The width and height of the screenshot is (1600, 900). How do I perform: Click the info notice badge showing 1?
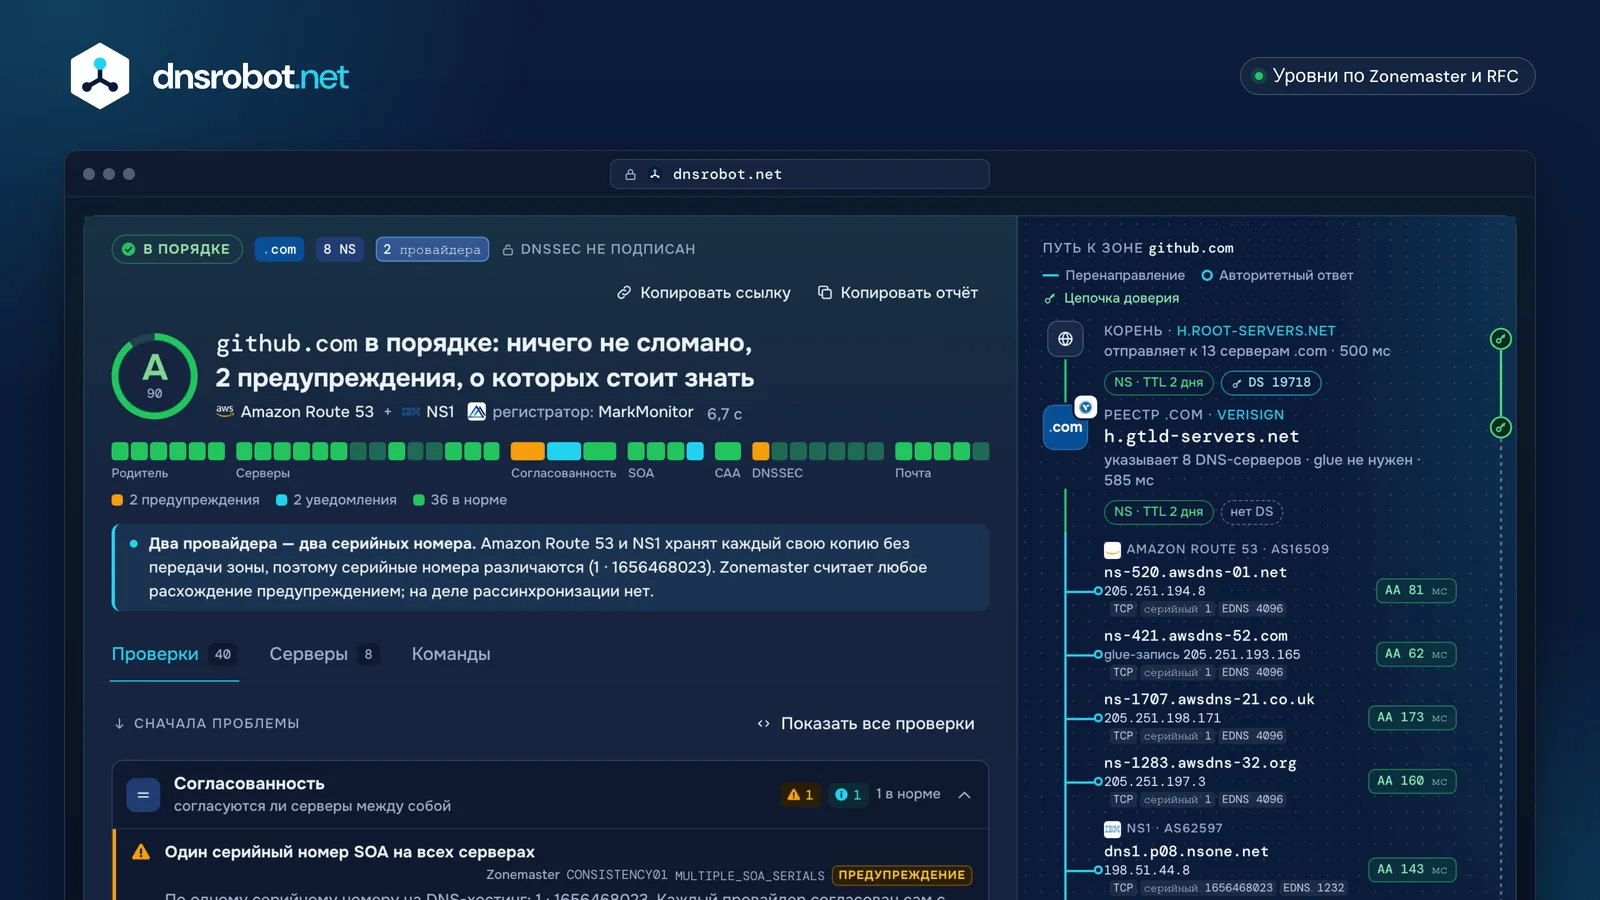848,795
